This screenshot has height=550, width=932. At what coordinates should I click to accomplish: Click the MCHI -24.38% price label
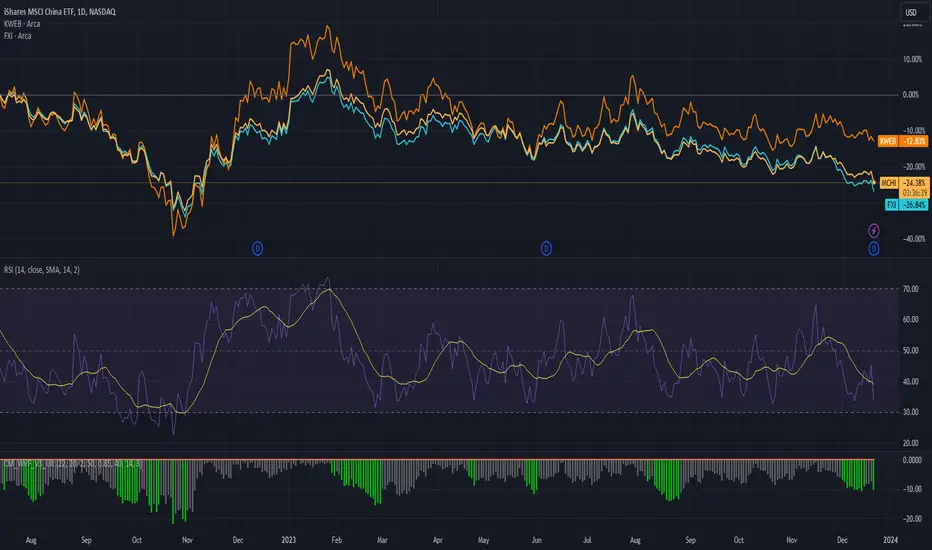(x=905, y=183)
